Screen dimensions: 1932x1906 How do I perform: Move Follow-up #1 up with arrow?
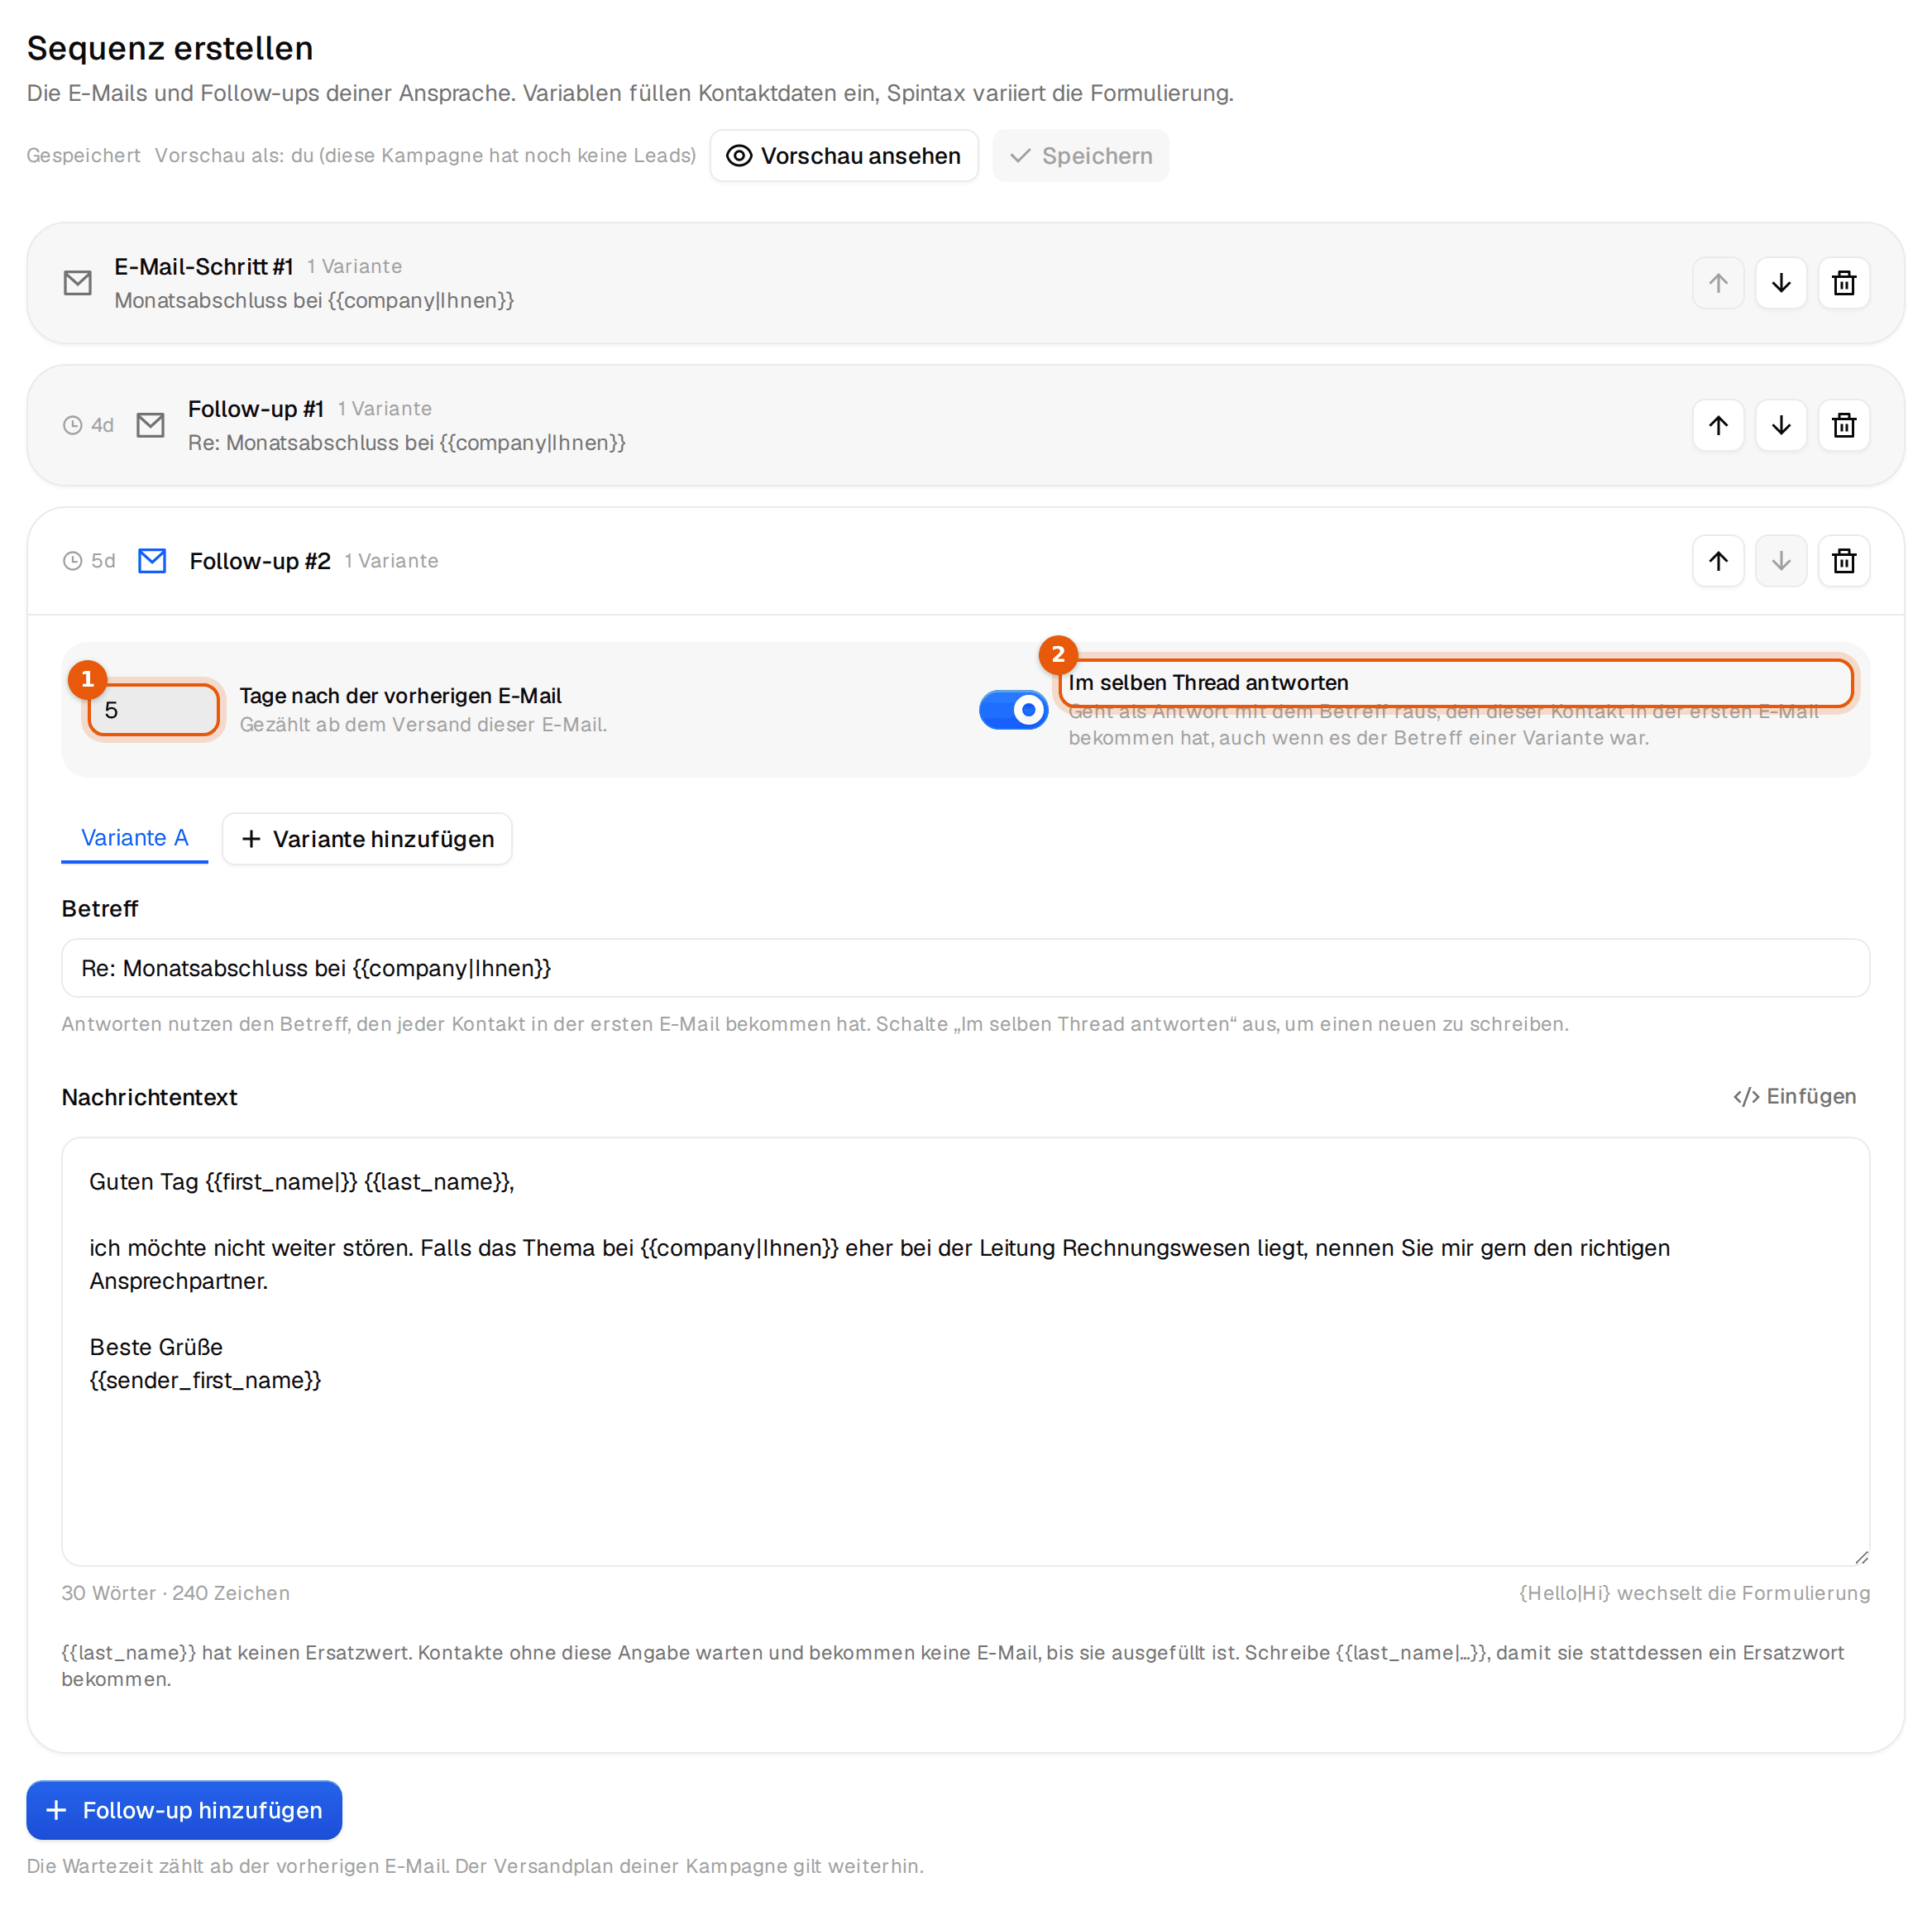pyautogui.click(x=1717, y=425)
